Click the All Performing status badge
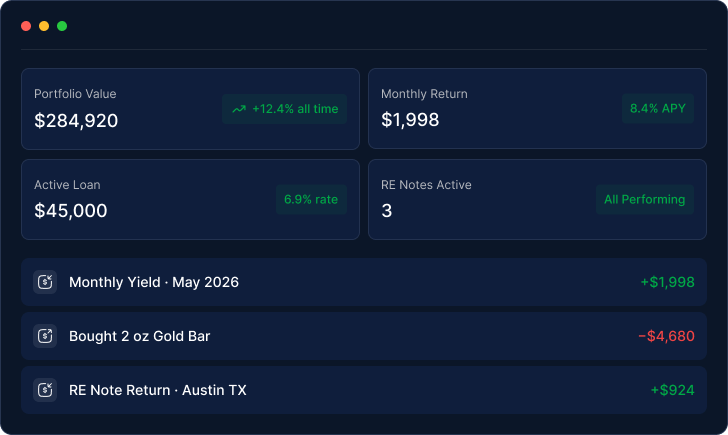 coord(645,200)
